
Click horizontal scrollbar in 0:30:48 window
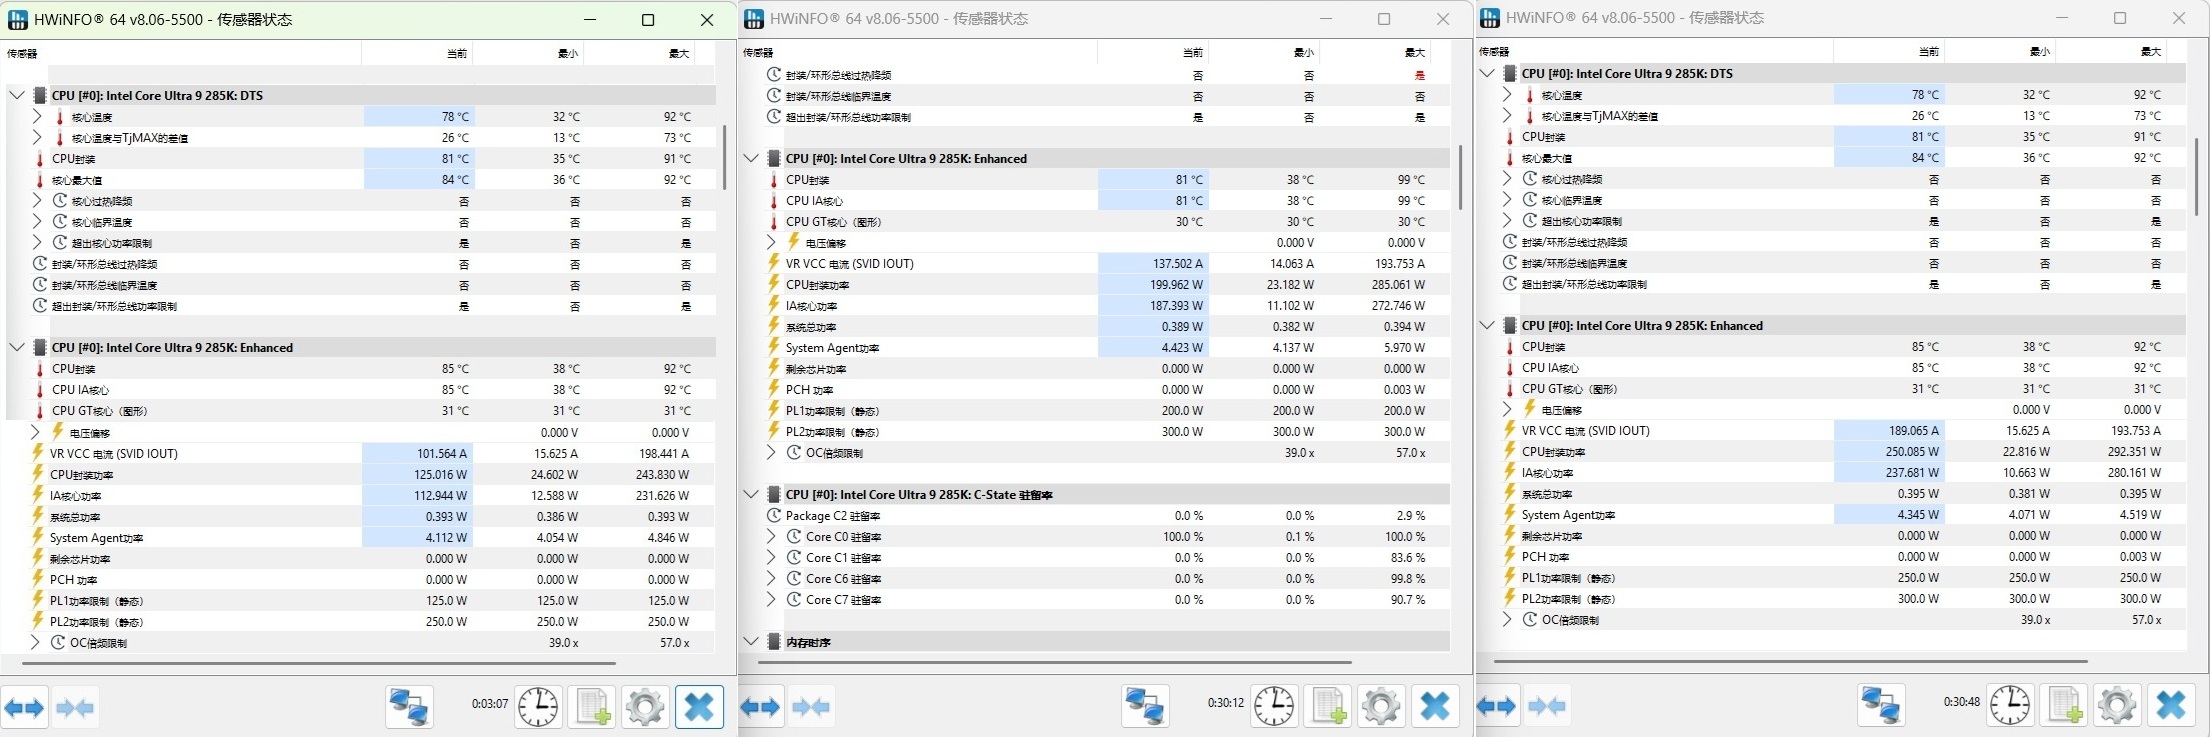1790,661
